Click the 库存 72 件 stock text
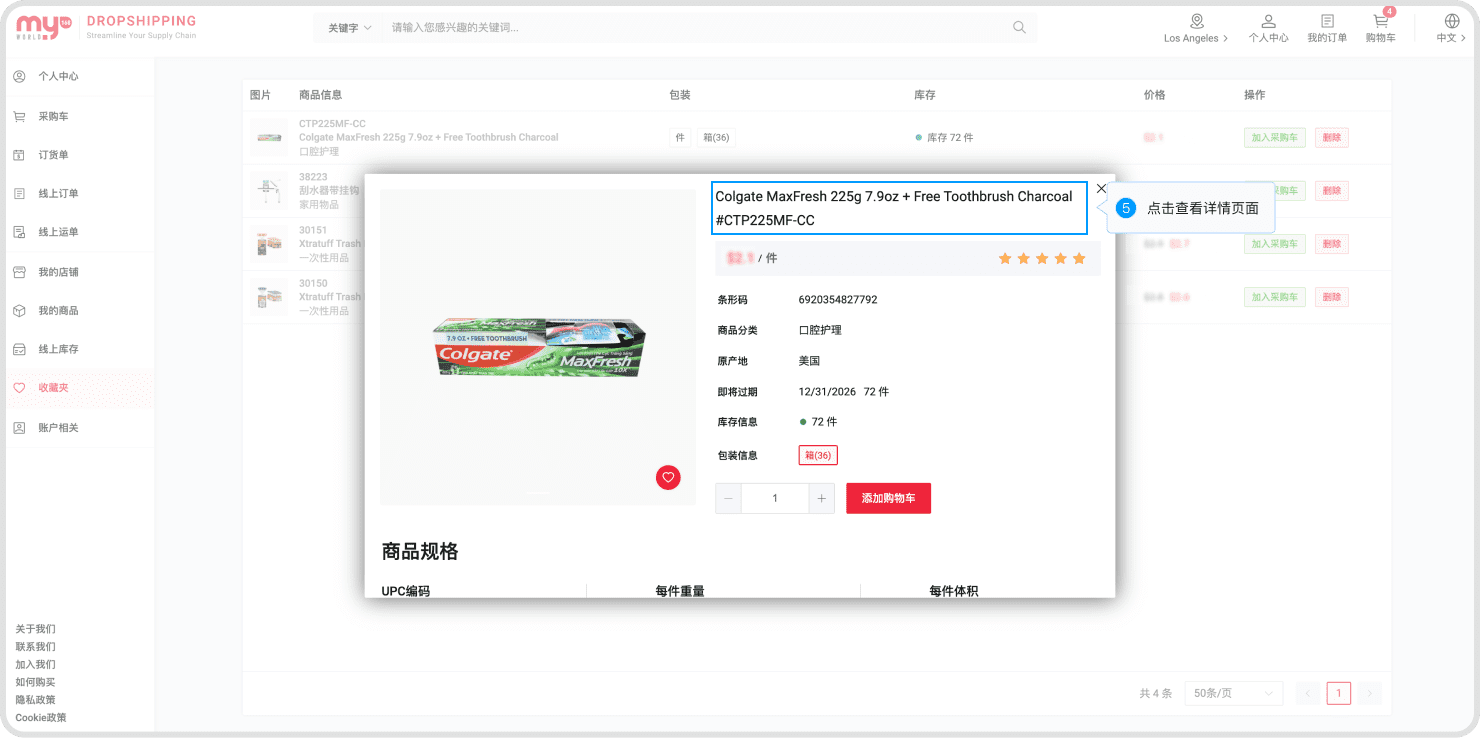The height and width of the screenshot is (738, 1480). pyautogui.click(x=950, y=138)
